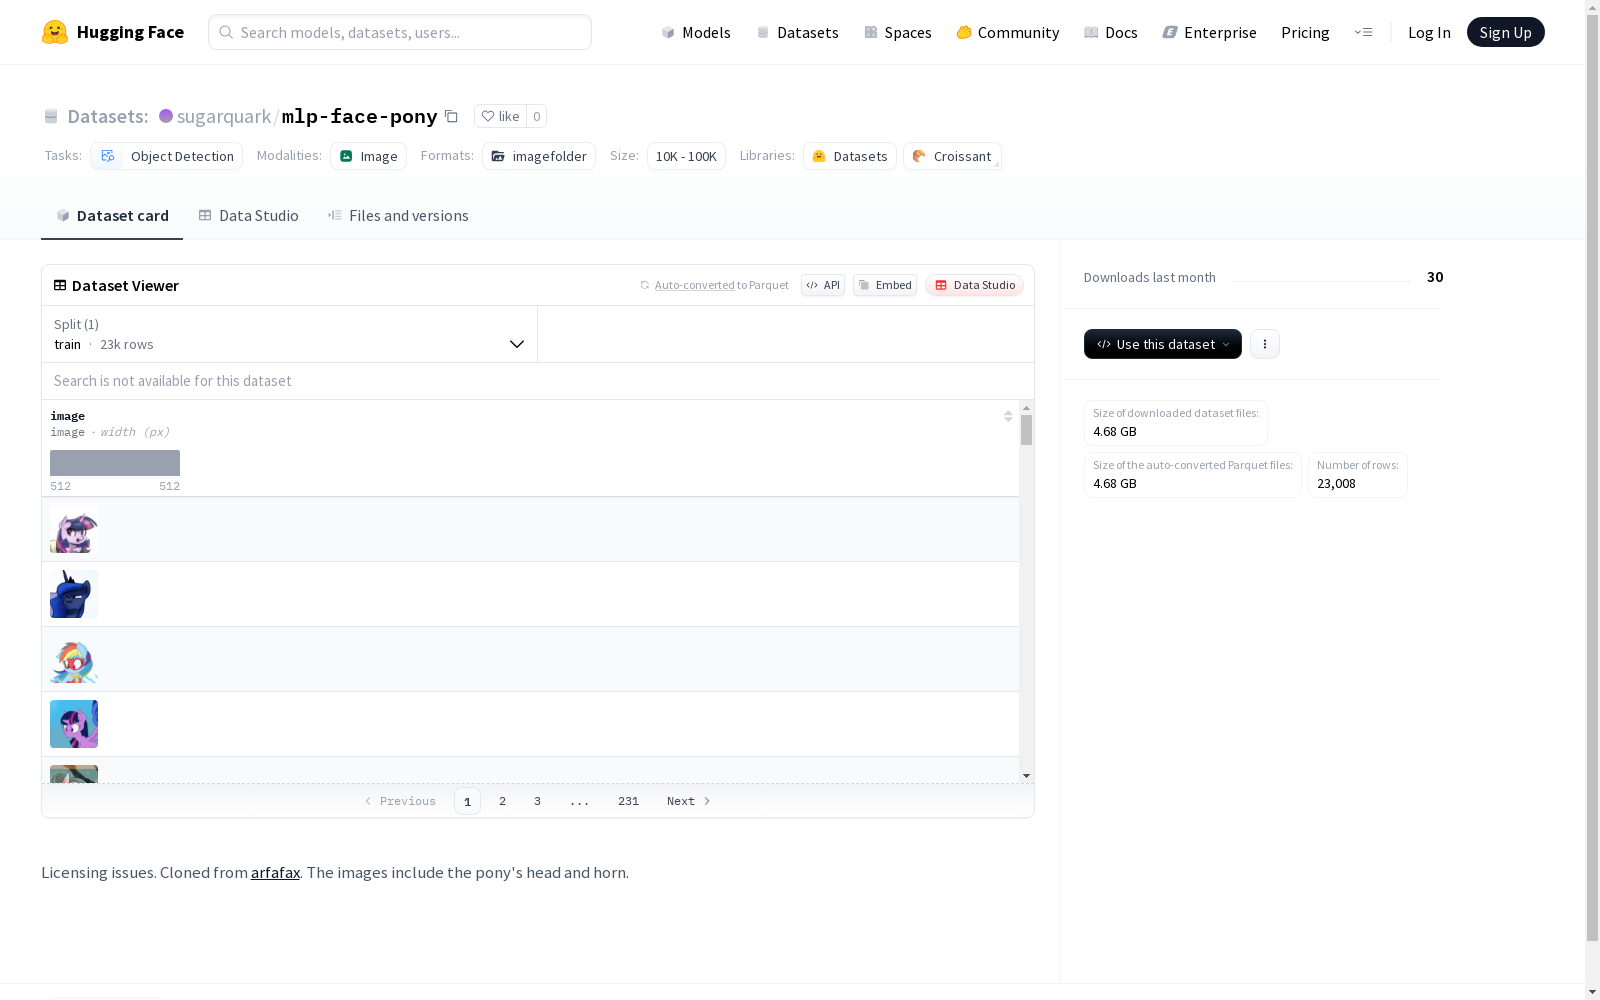Click the Embed button
1600x1000 pixels.
pos(885,285)
